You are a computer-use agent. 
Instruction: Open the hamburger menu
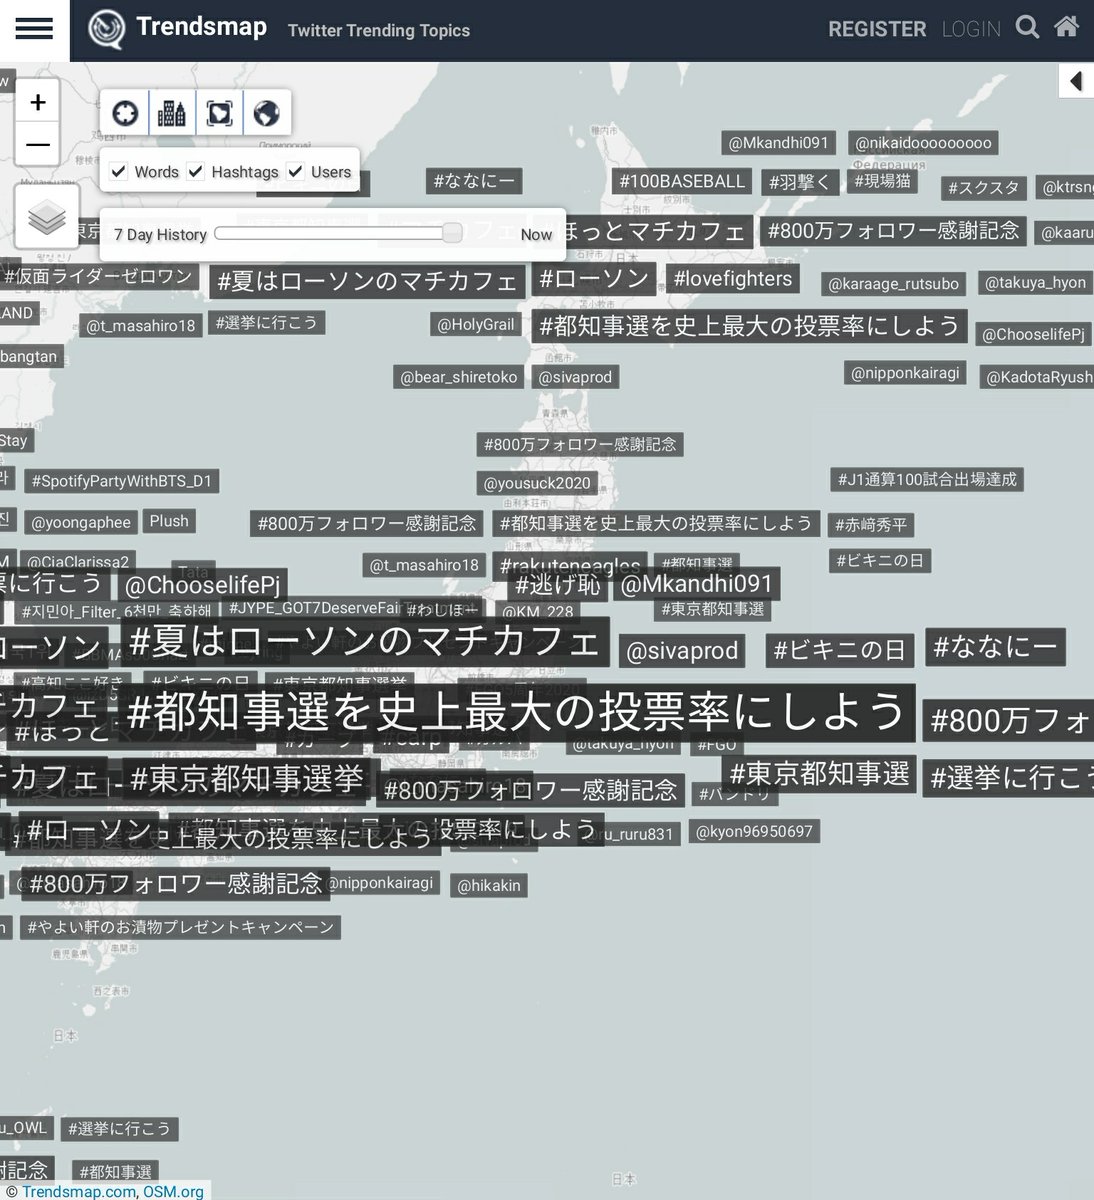34,28
